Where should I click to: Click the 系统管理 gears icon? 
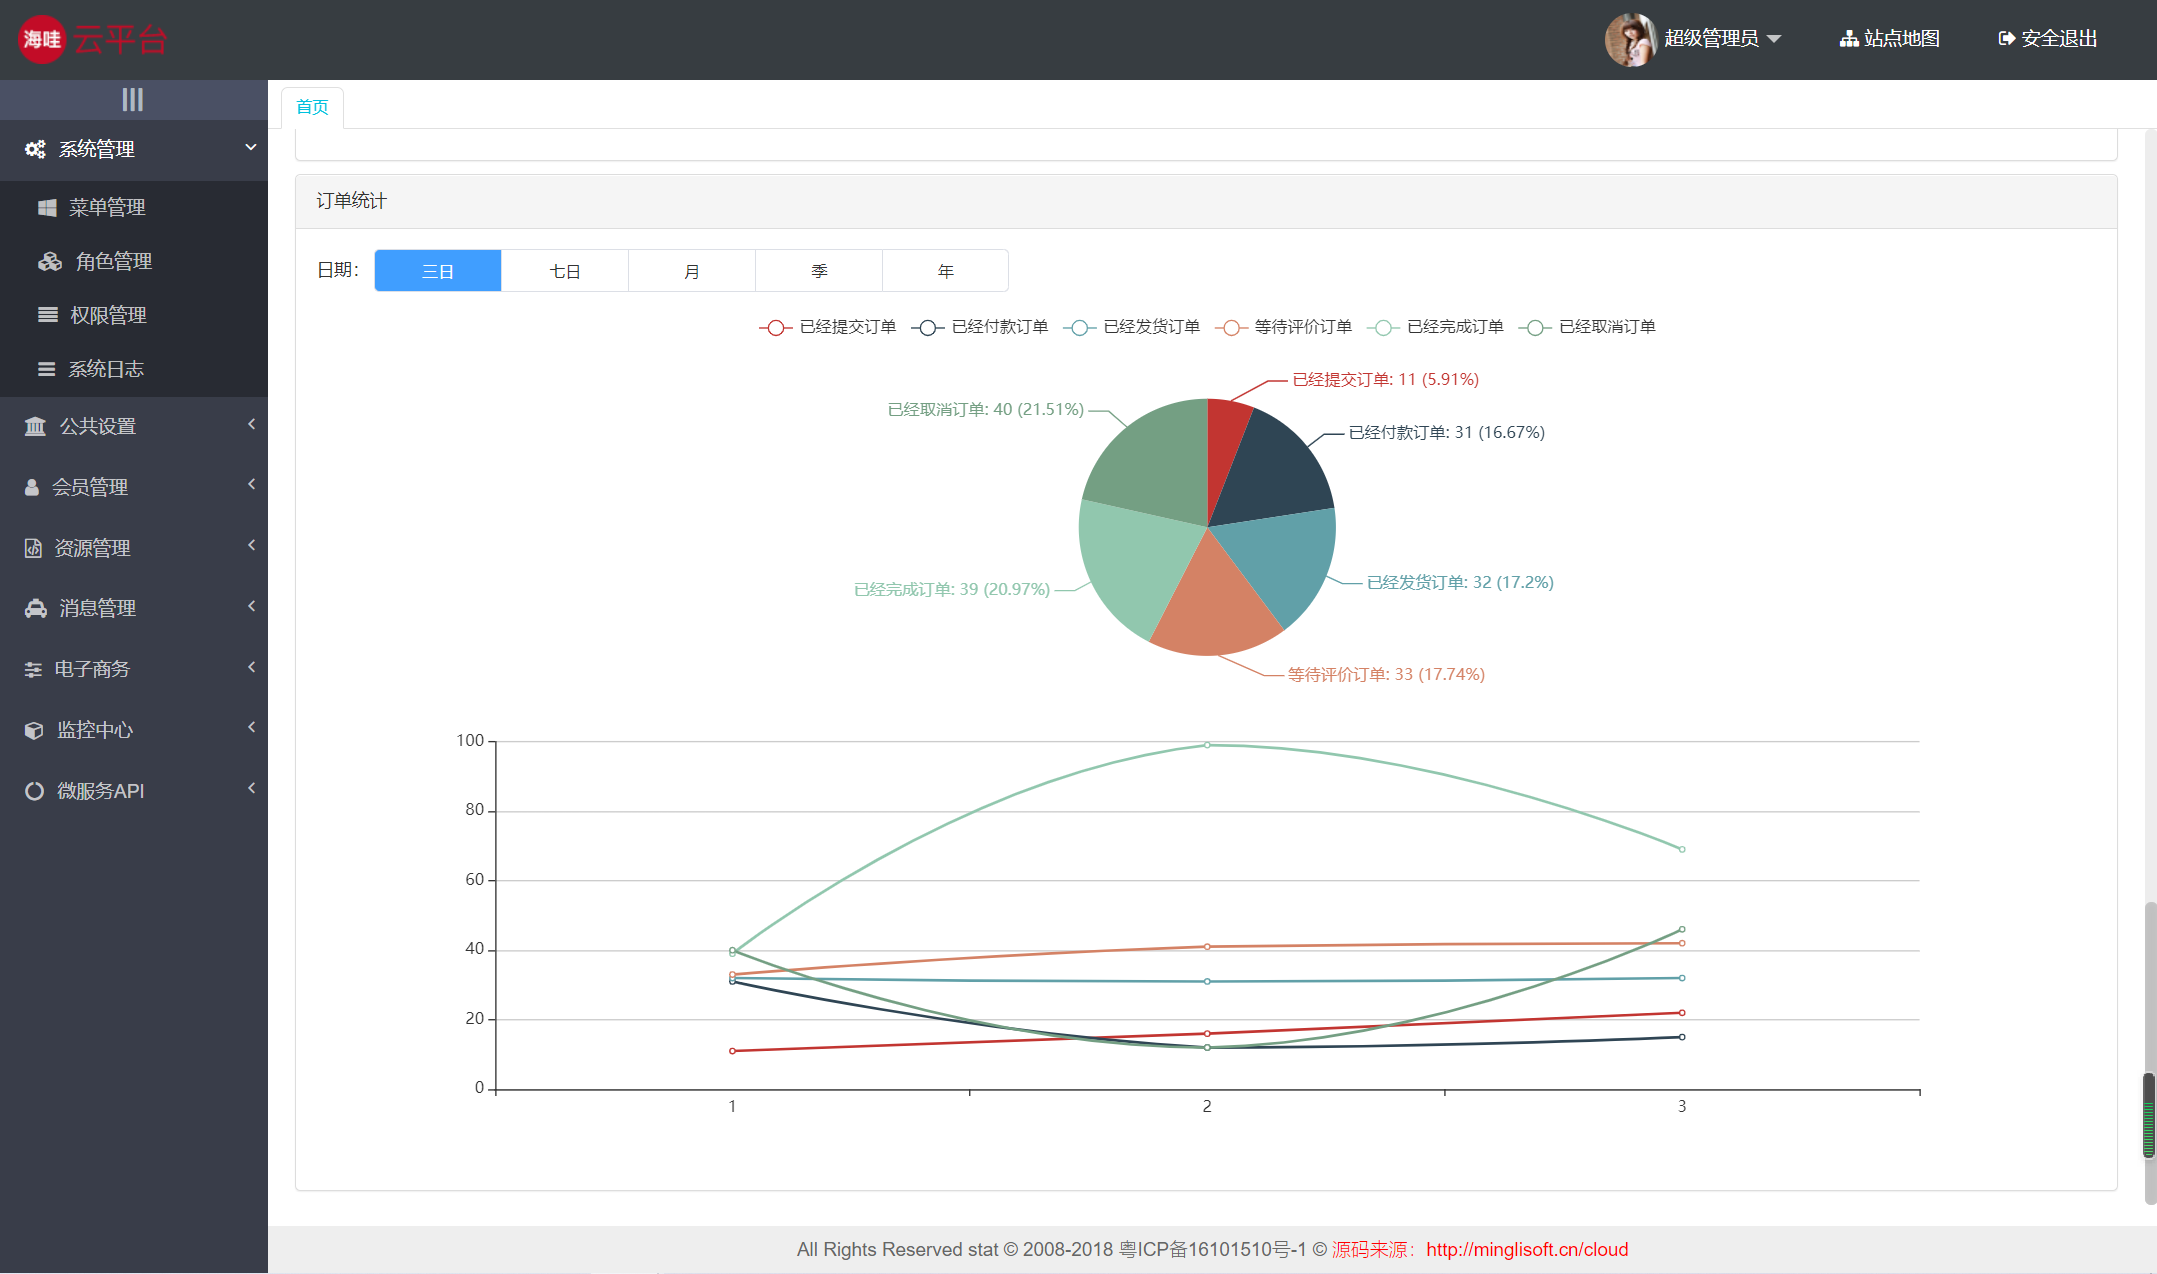point(35,149)
